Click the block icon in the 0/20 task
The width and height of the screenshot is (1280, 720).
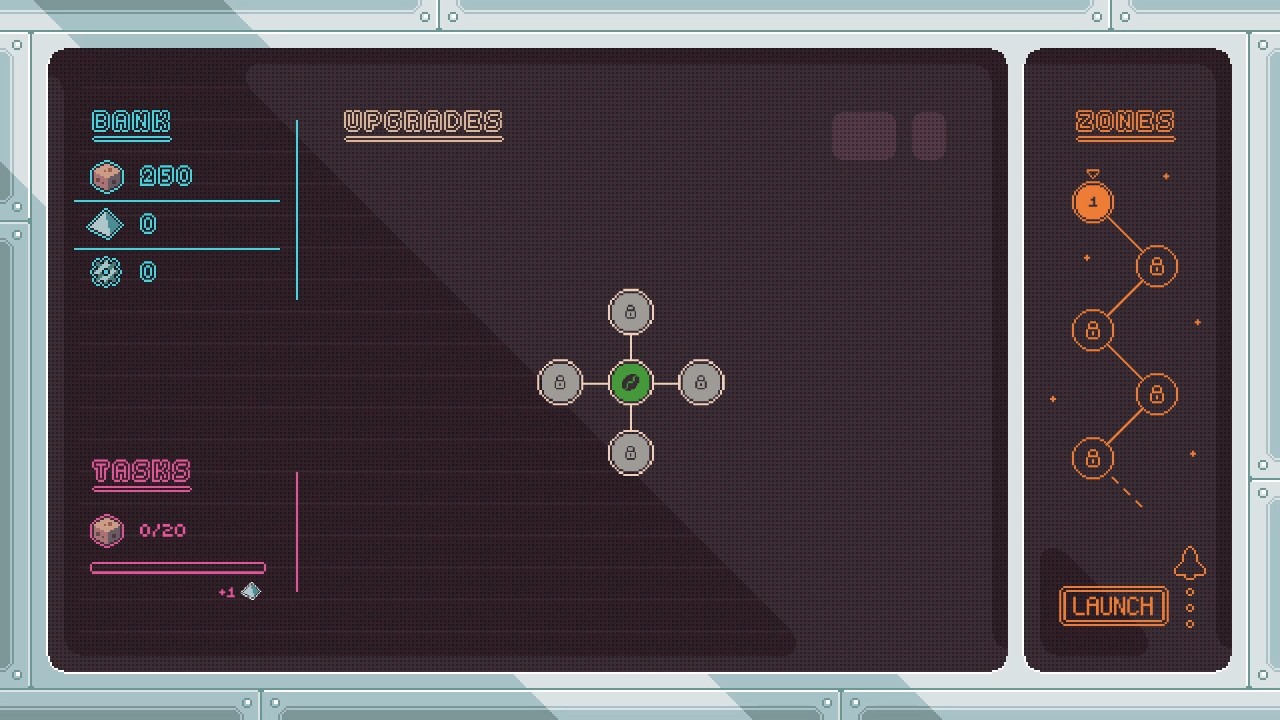(107, 530)
